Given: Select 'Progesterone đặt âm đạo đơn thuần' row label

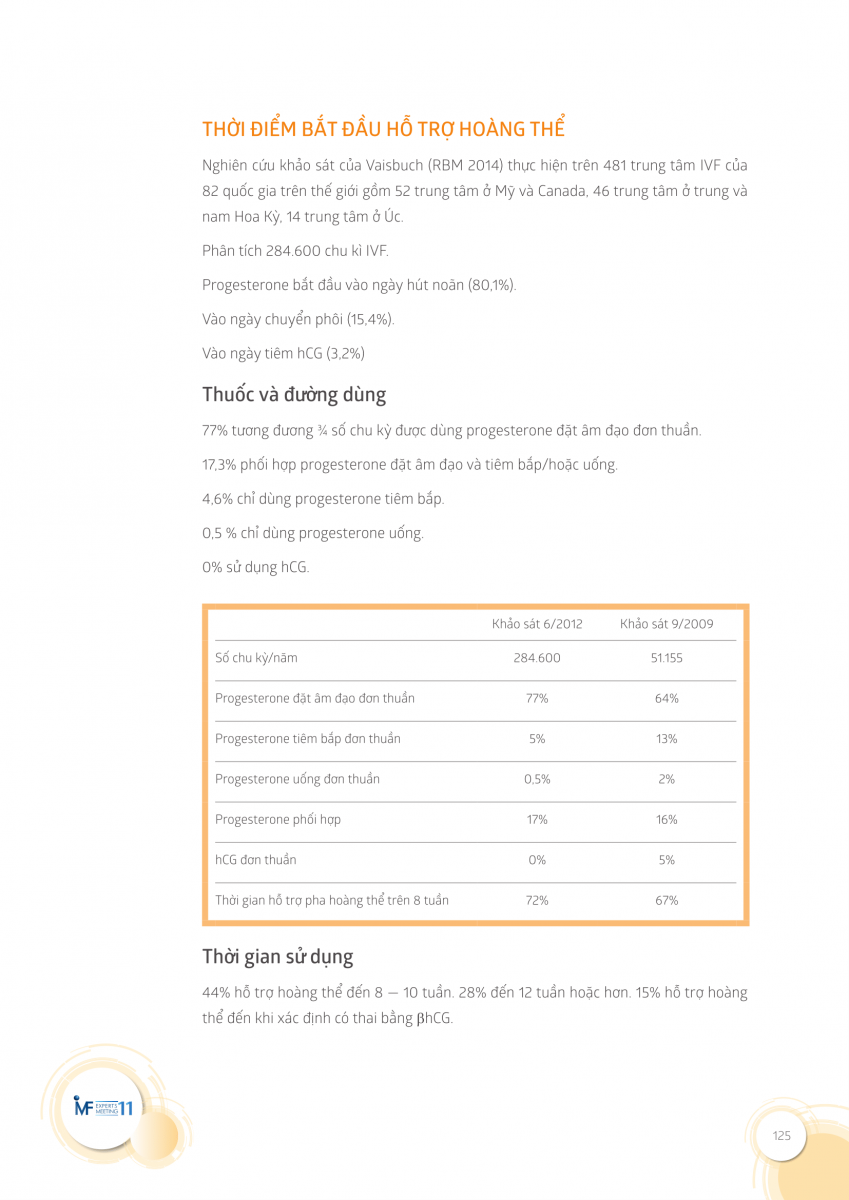Looking at the screenshot, I should point(315,698).
